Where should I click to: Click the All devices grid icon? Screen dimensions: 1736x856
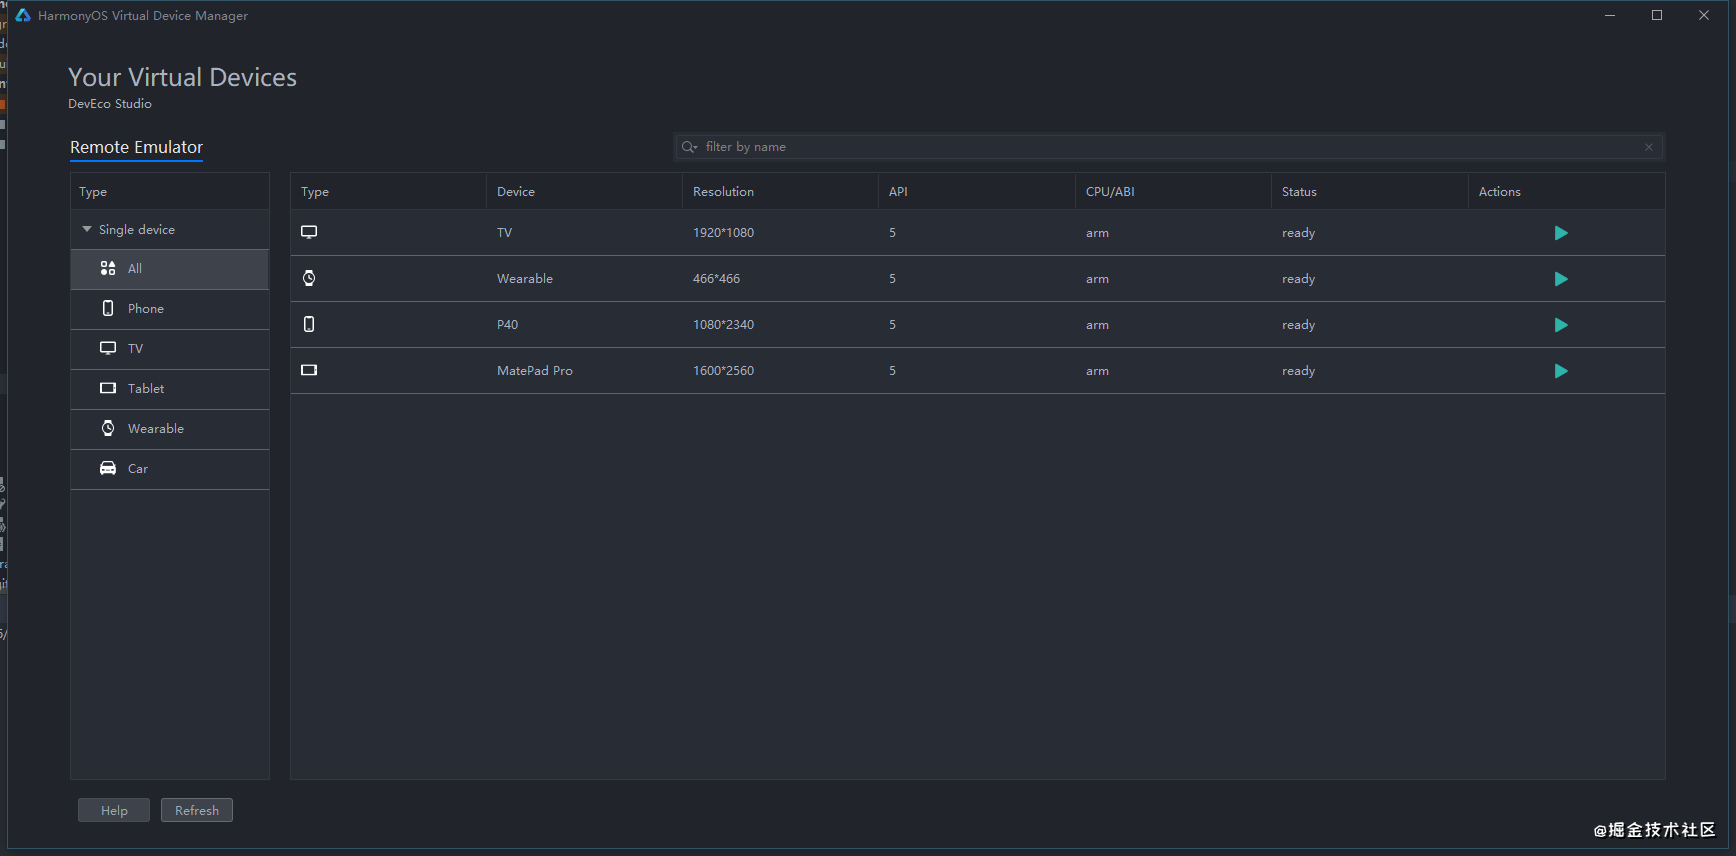pos(108,268)
